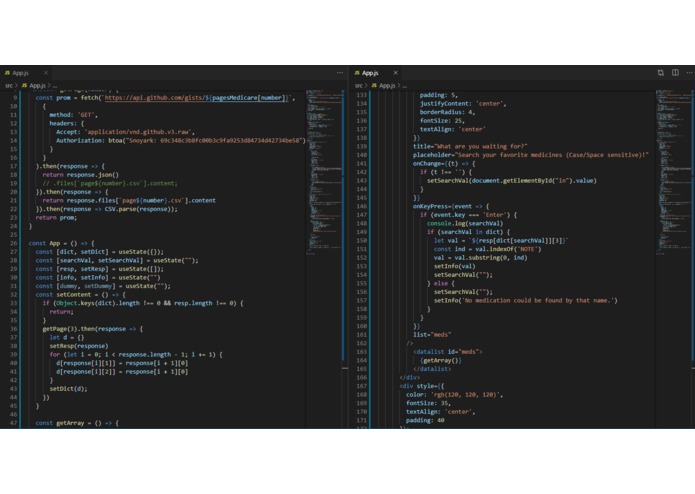
Task: Click the 'return prom;' line
Action: (x=56, y=218)
